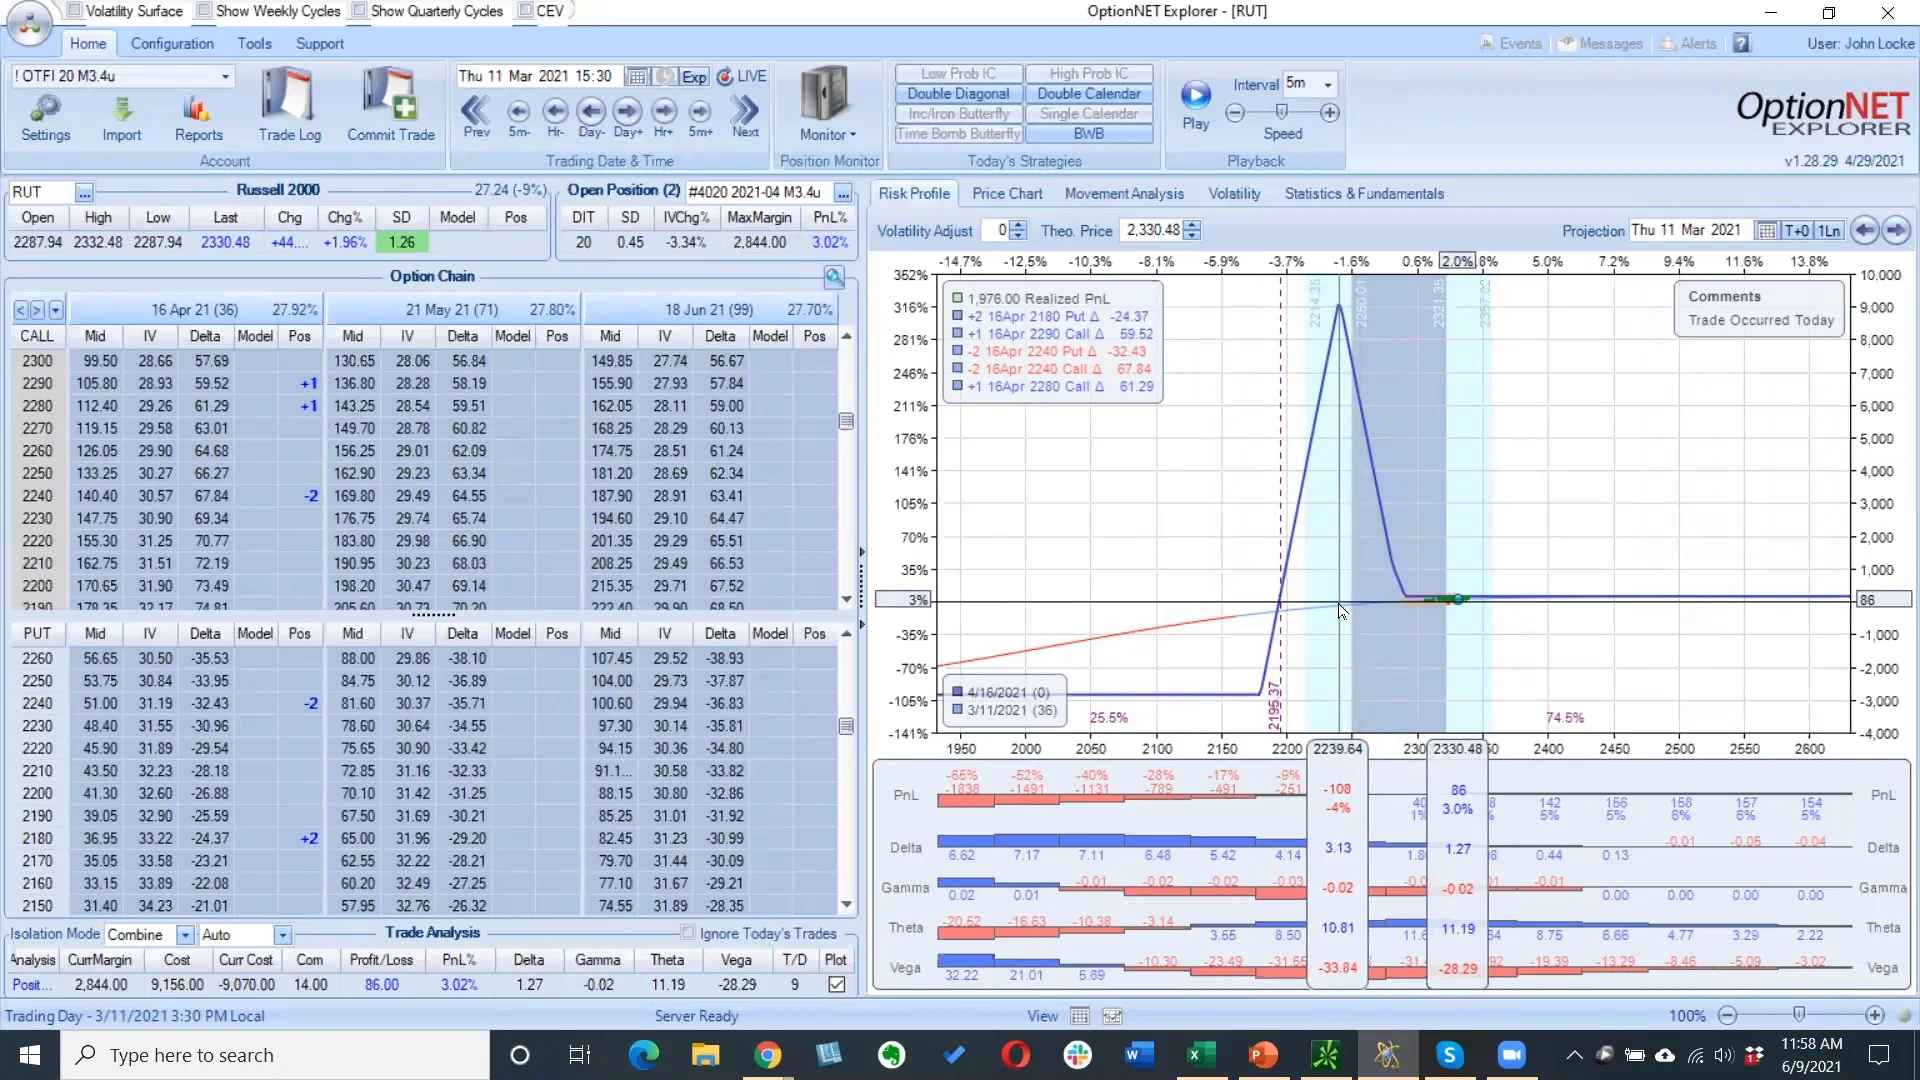
Task: Adjust the playback Speed slider
Action: [1282, 112]
